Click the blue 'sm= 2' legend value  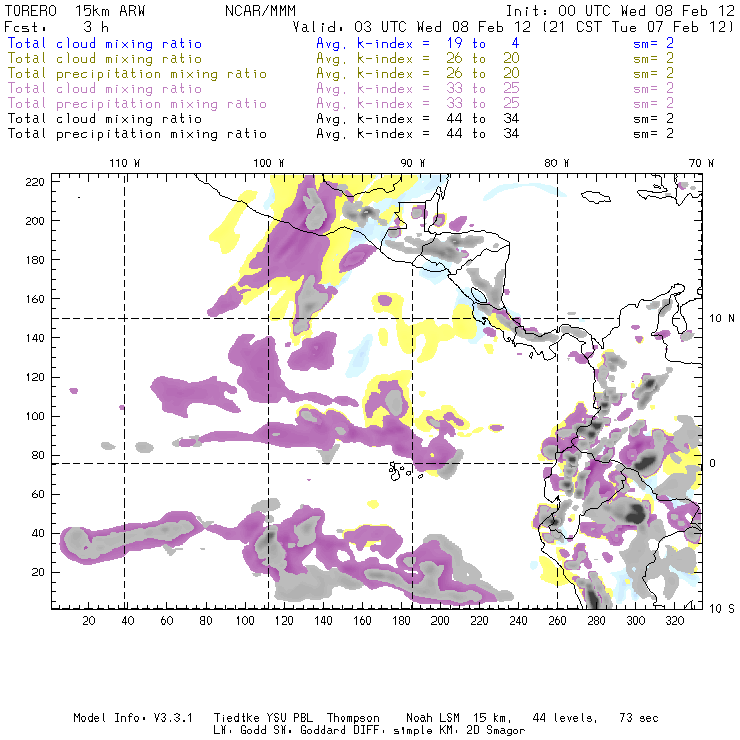[x=653, y=43]
